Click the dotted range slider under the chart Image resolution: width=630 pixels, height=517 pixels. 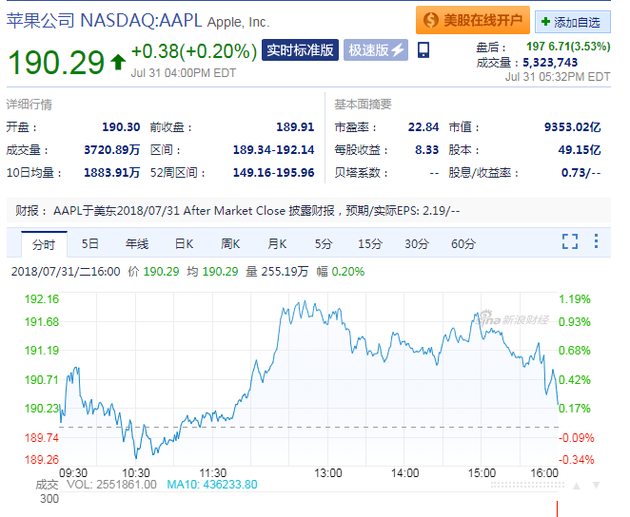(527, 485)
